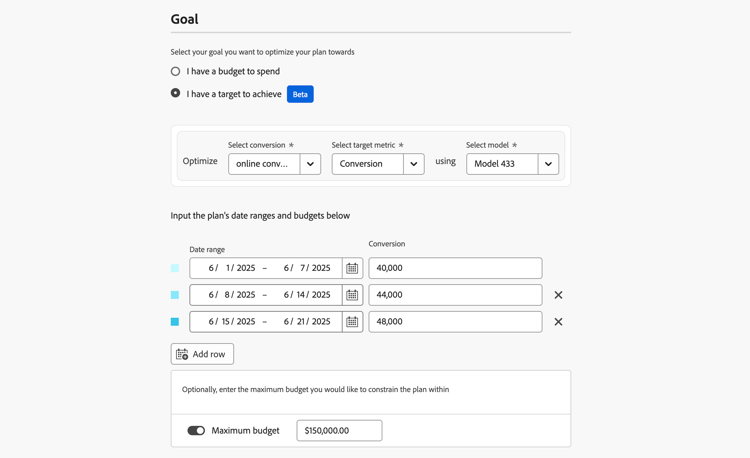The width and height of the screenshot is (750, 458).
Task: Click the Add row button
Action: pos(202,354)
